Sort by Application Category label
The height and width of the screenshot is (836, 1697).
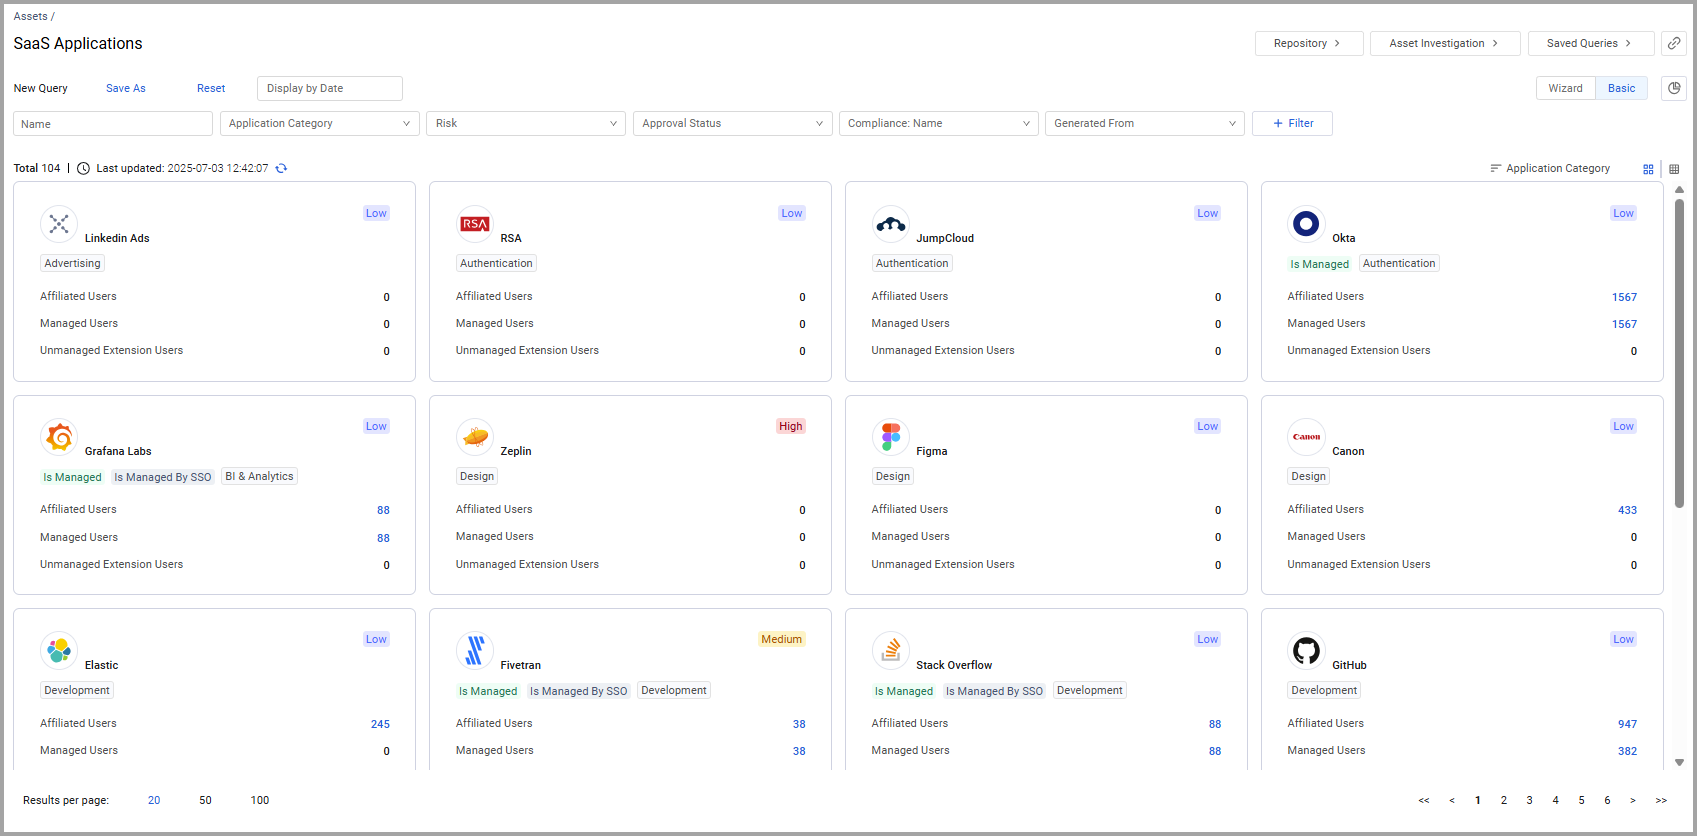pyautogui.click(x=1558, y=168)
